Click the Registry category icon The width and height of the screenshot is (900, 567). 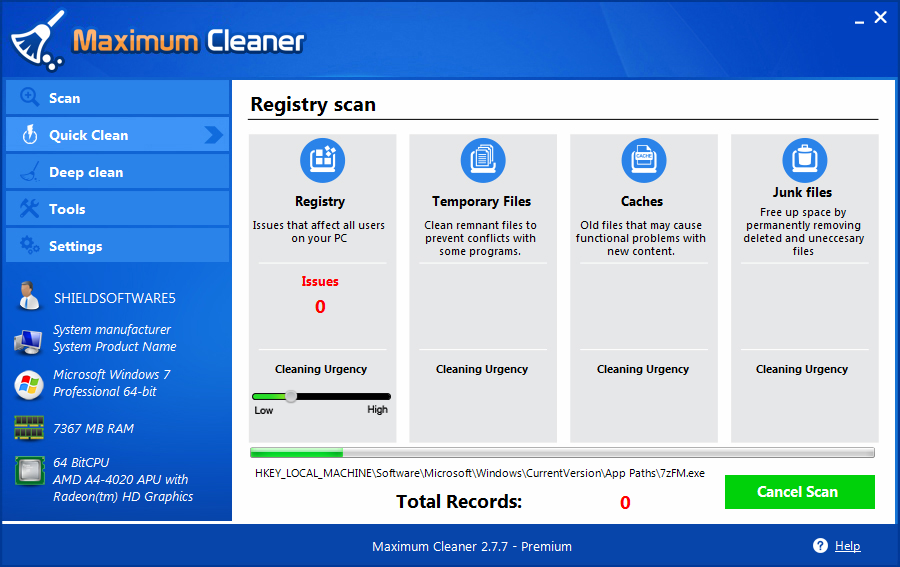click(323, 160)
